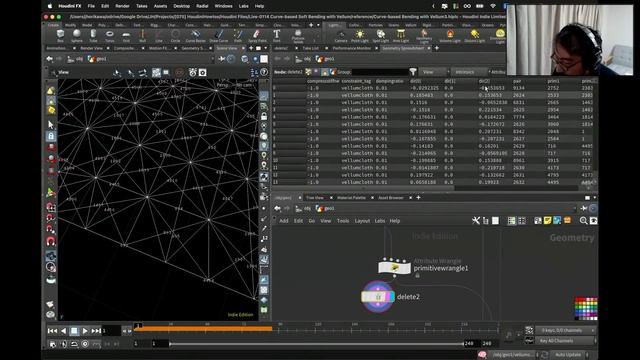This screenshot has width=640, height=360.
Task: Select the Torus shelf tool
Action: coord(109,36)
